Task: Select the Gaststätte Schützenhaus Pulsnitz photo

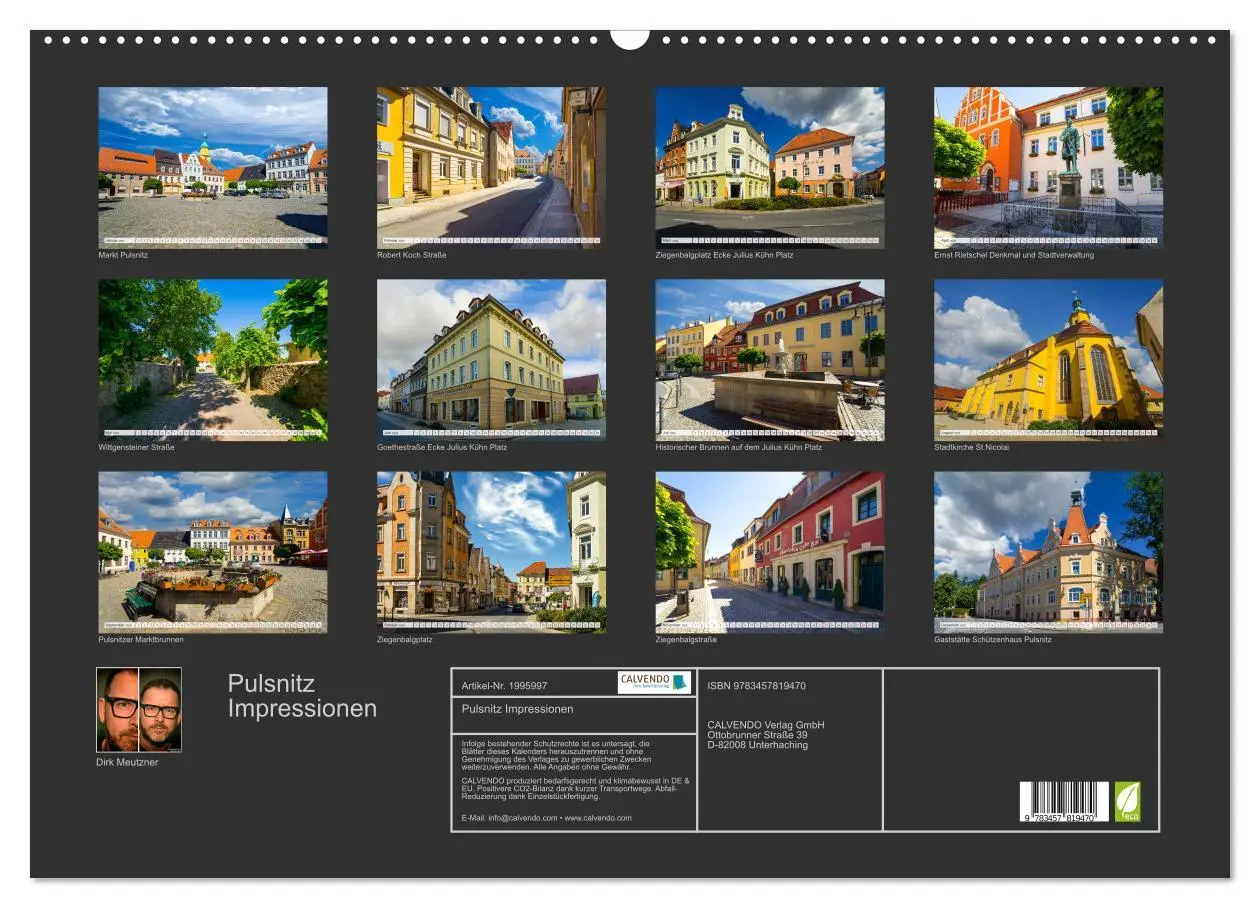Action: pyautogui.click(x=1049, y=552)
